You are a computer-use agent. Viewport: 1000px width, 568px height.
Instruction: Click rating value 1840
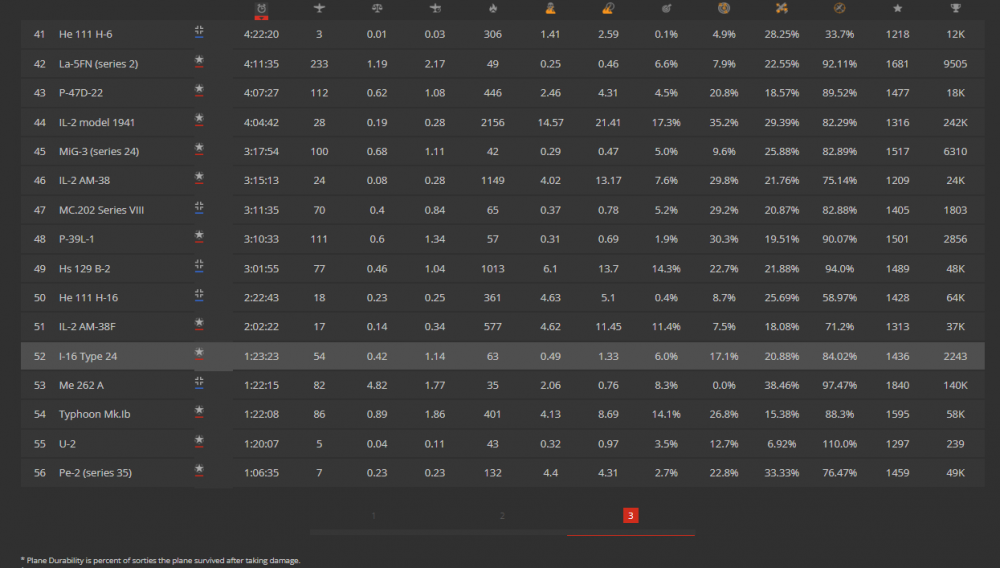(897, 385)
